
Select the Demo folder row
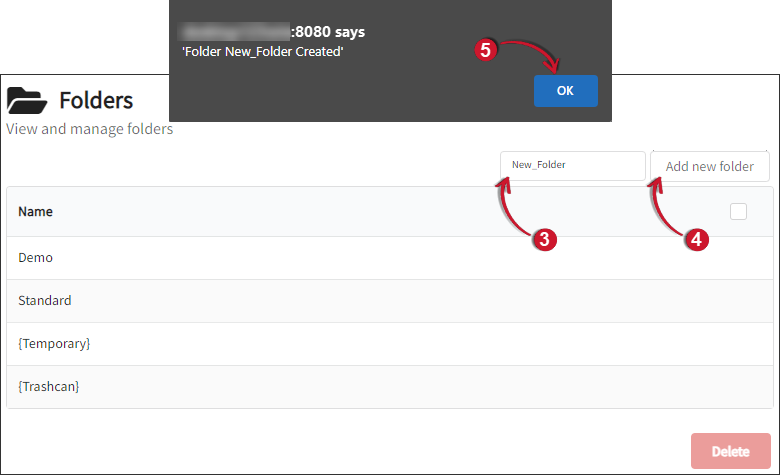click(390, 258)
